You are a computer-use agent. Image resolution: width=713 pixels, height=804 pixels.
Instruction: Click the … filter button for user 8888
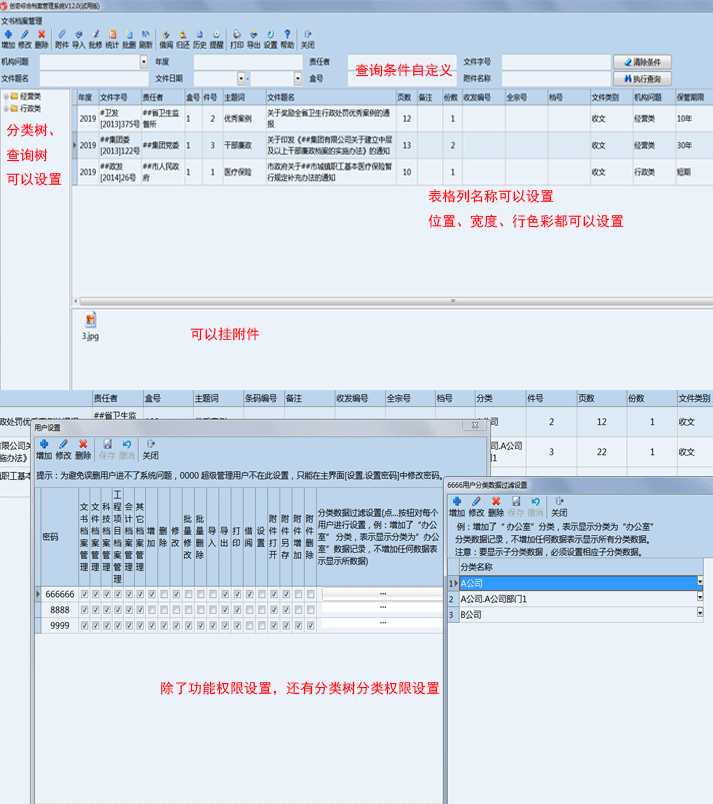click(382, 608)
